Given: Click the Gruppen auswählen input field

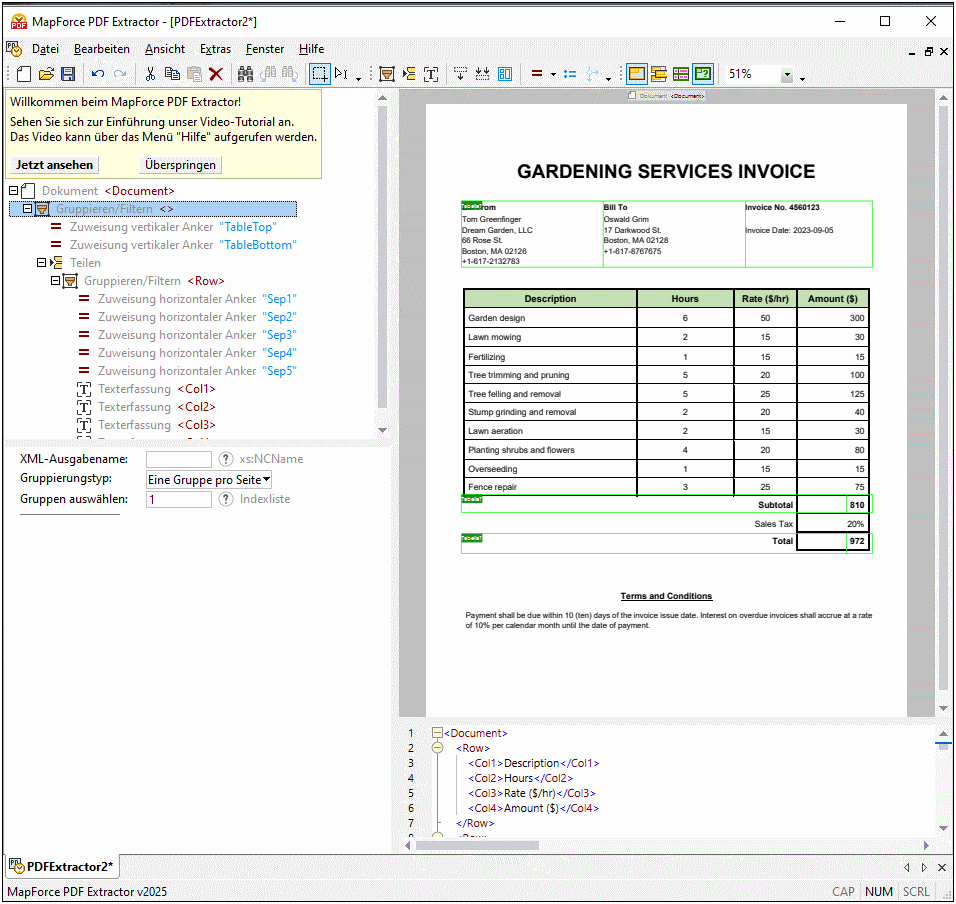Looking at the screenshot, I should [179, 499].
